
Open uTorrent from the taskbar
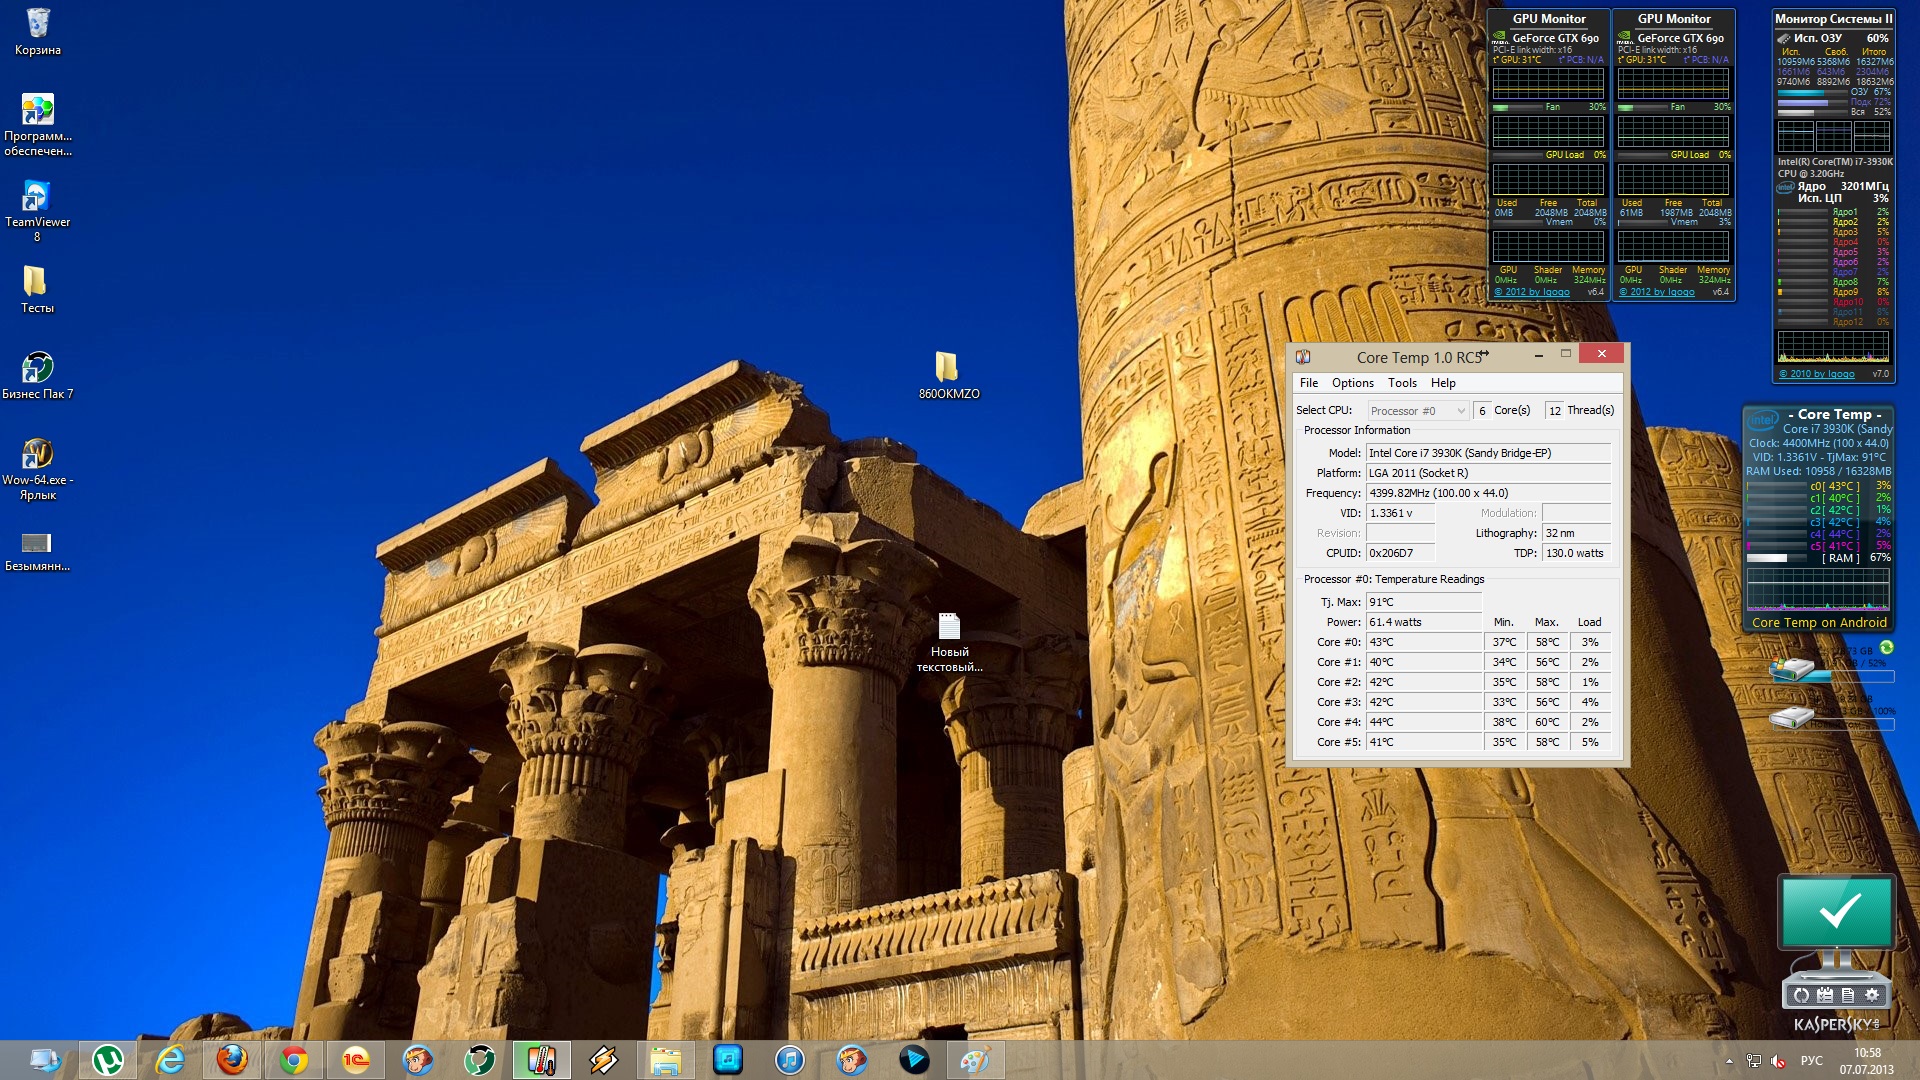[108, 1060]
